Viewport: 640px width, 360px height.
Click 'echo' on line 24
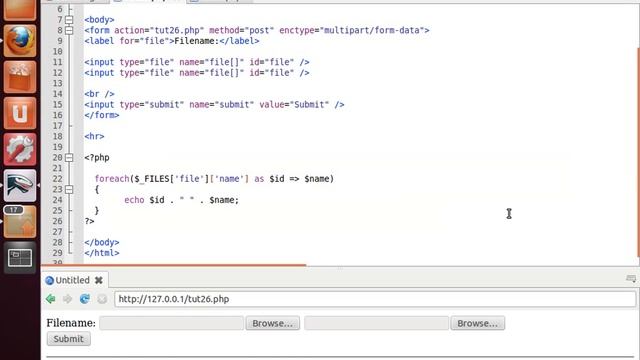tap(134, 200)
